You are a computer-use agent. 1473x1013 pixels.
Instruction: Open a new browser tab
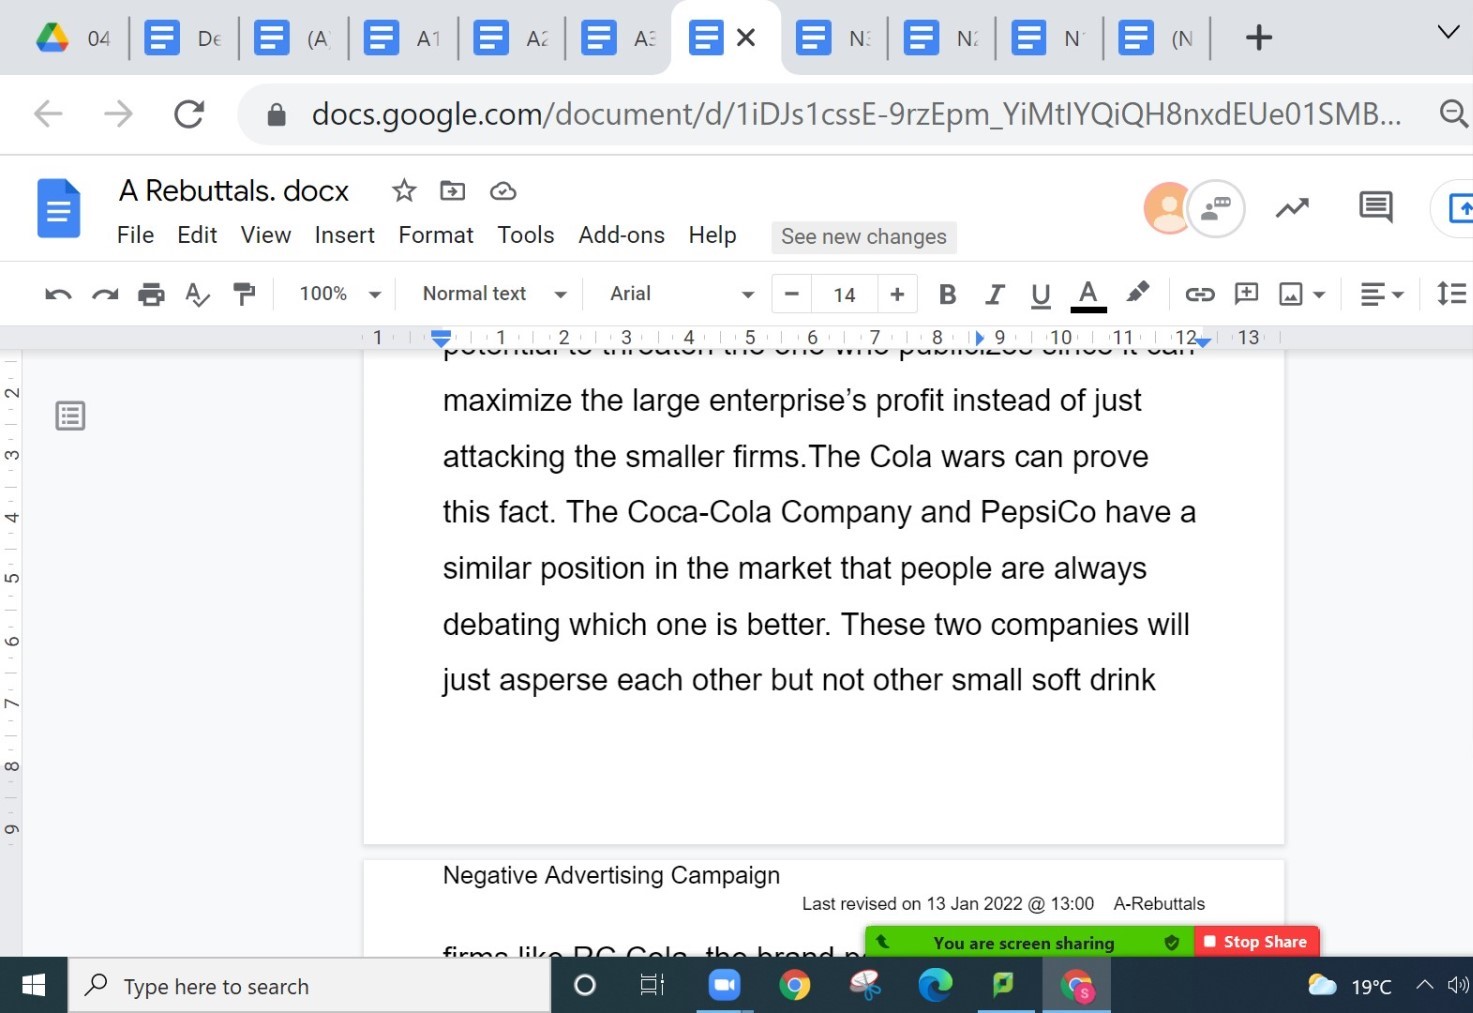coord(1259,38)
